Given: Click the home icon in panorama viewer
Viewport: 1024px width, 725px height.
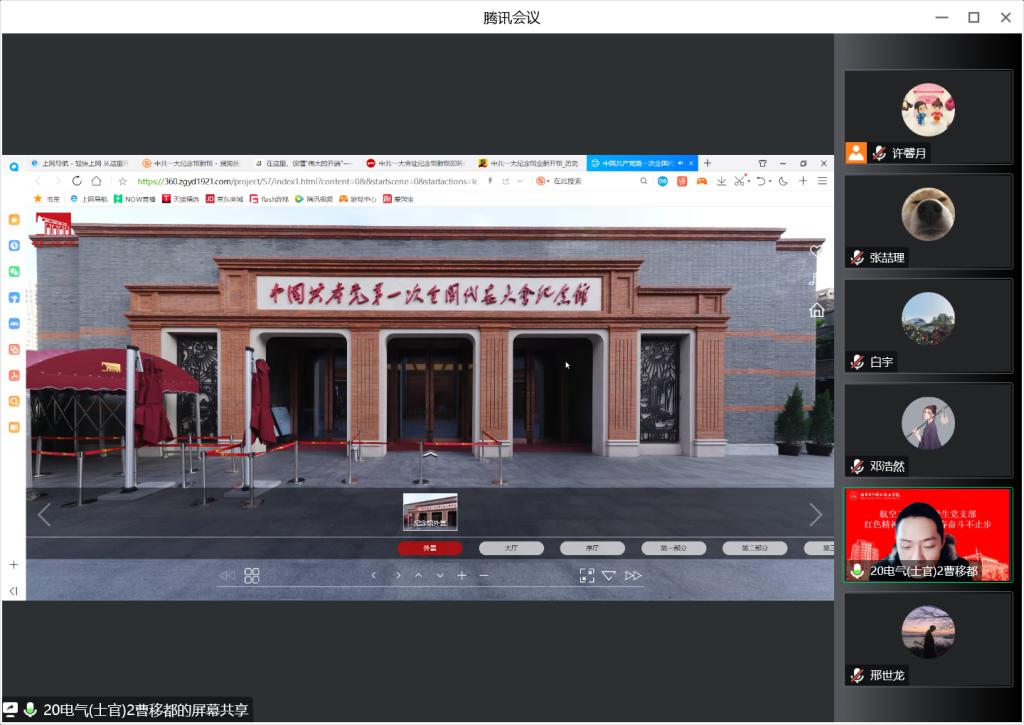Looking at the screenshot, I should 816,311.
